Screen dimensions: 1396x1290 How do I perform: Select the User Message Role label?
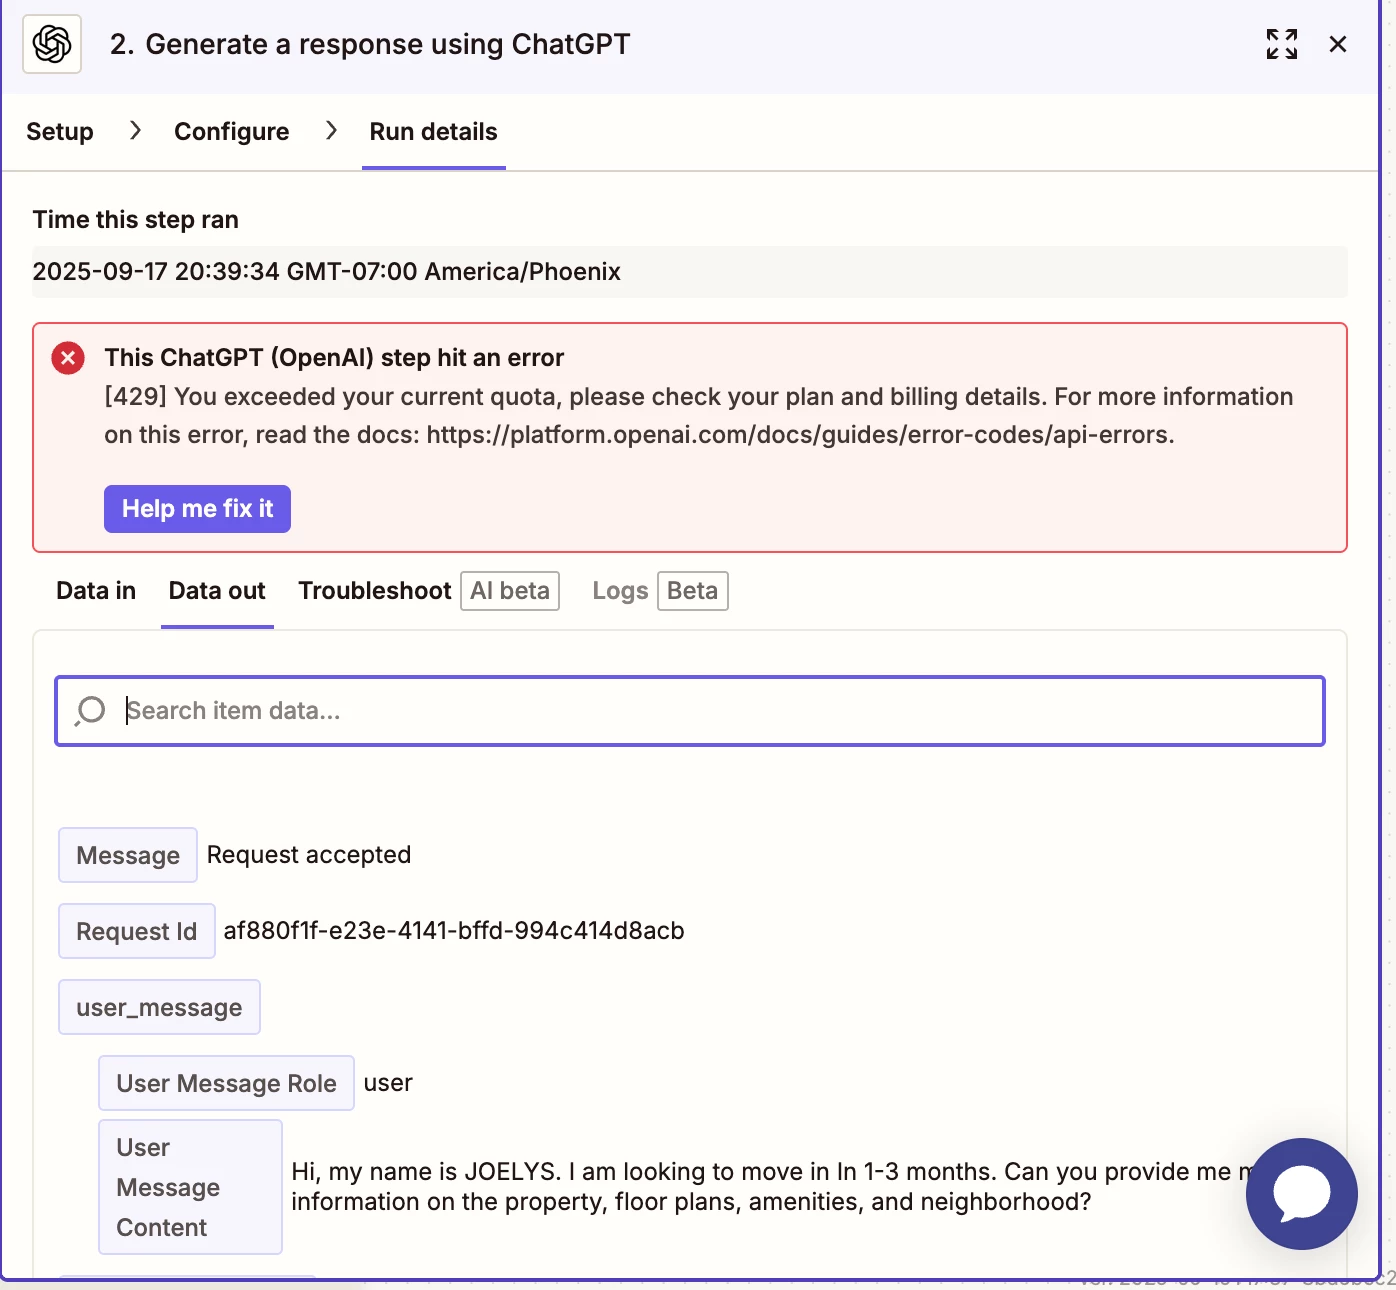(227, 1083)
